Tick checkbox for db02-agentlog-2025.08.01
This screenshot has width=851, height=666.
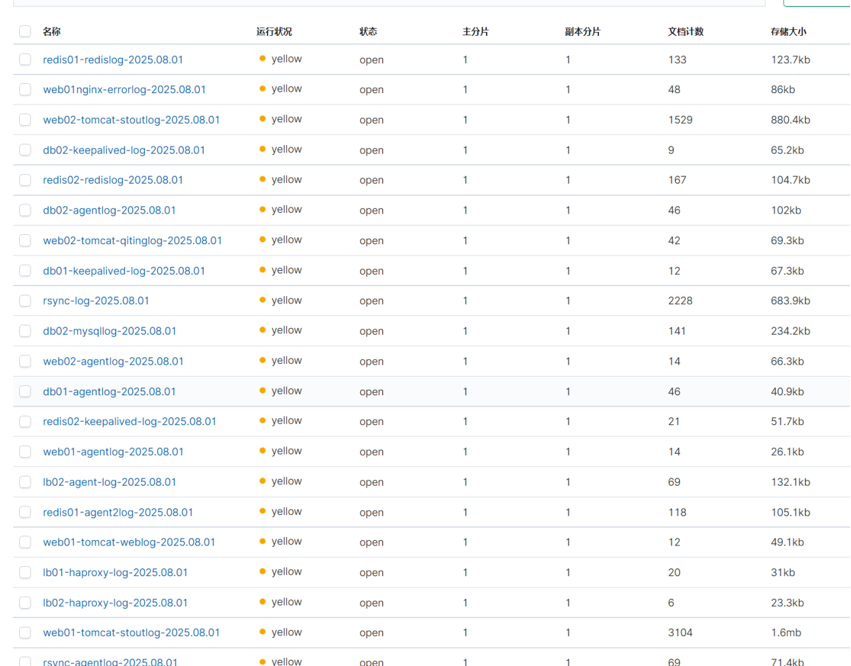(x=25, y=210)
